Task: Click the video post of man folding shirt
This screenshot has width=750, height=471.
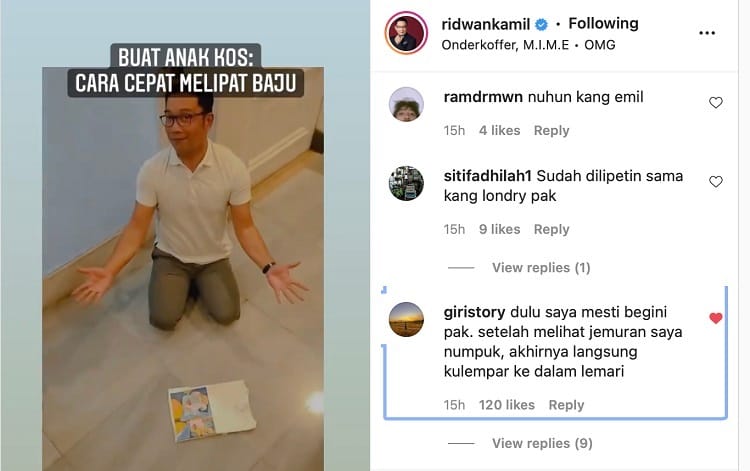Action: pos(183,269)
